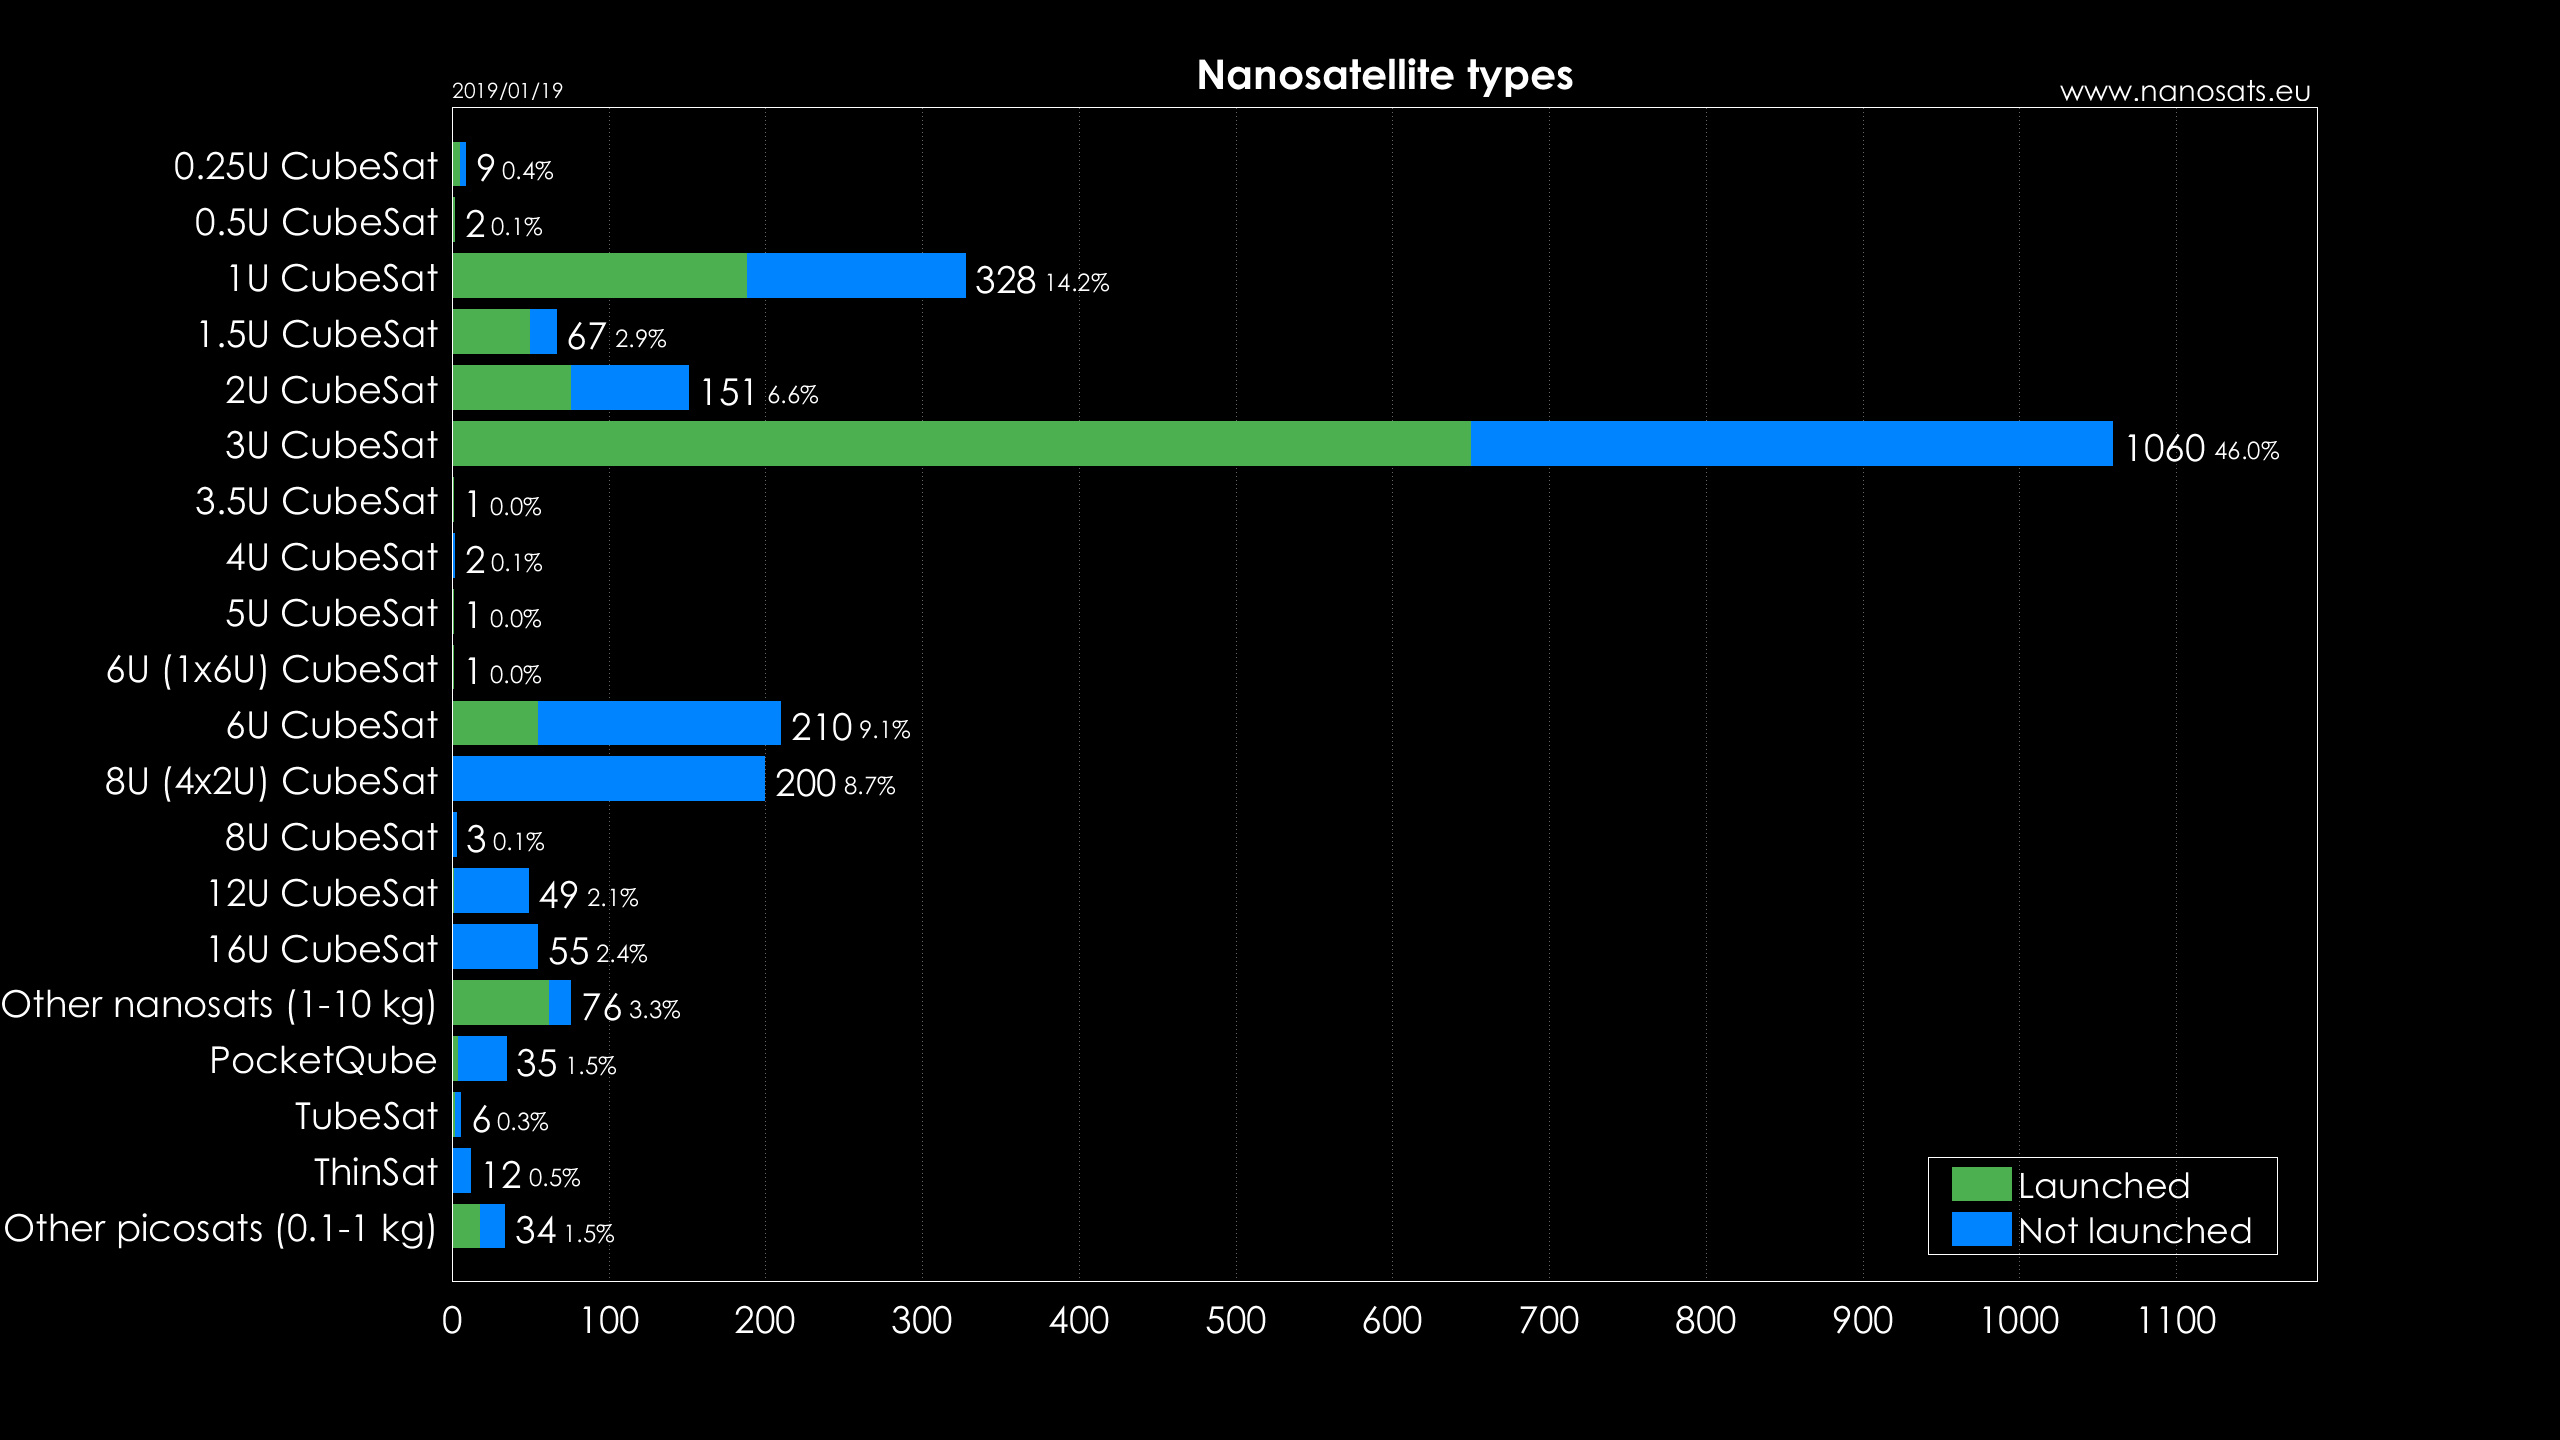
Task: Click the 12U CubeSat blue bar
Action: pos(491,891)
